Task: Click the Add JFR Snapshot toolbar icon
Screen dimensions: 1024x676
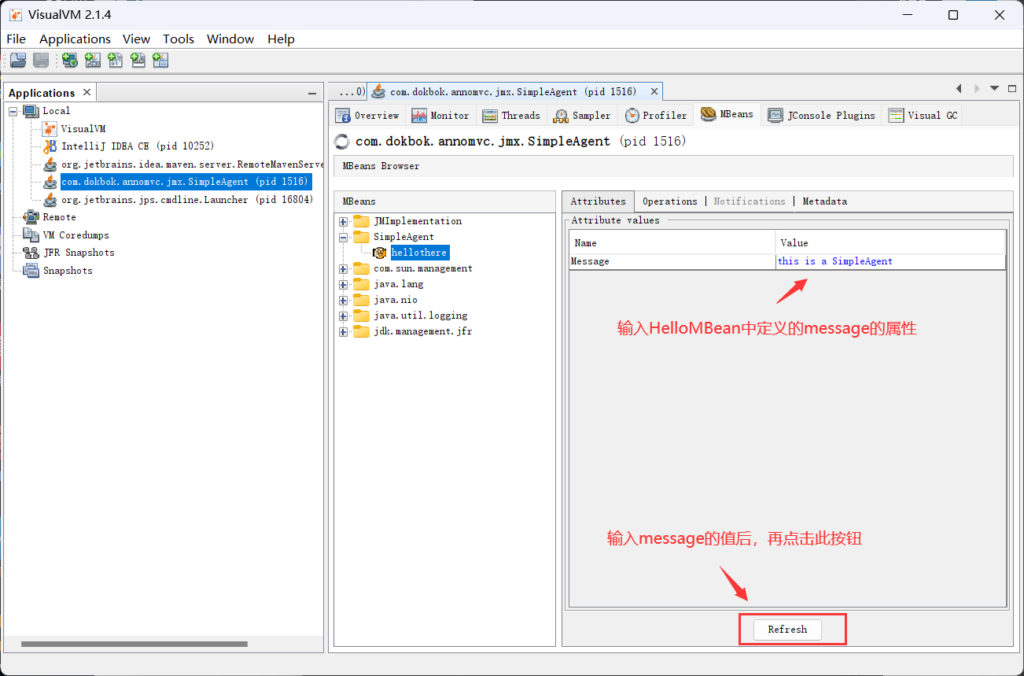Action: click(x=138, y=61)
